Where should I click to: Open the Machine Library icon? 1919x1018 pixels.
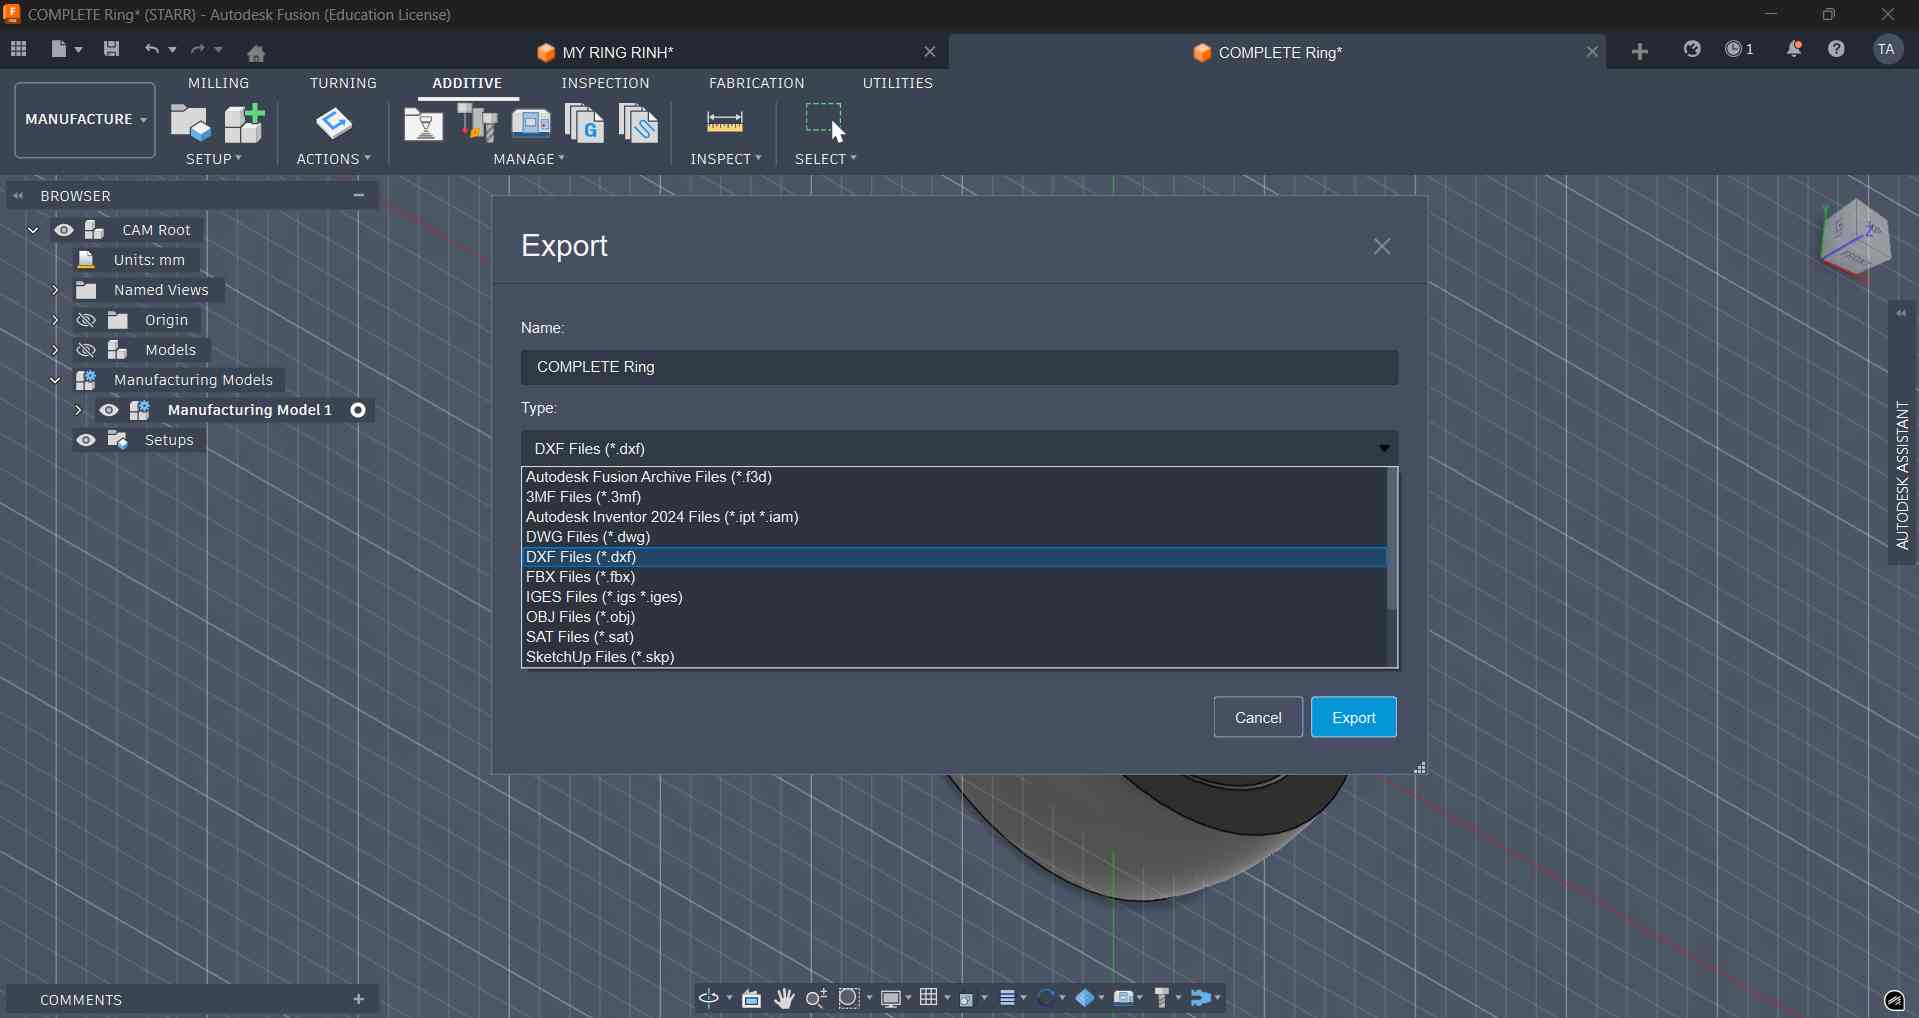(x=531, y=123)
